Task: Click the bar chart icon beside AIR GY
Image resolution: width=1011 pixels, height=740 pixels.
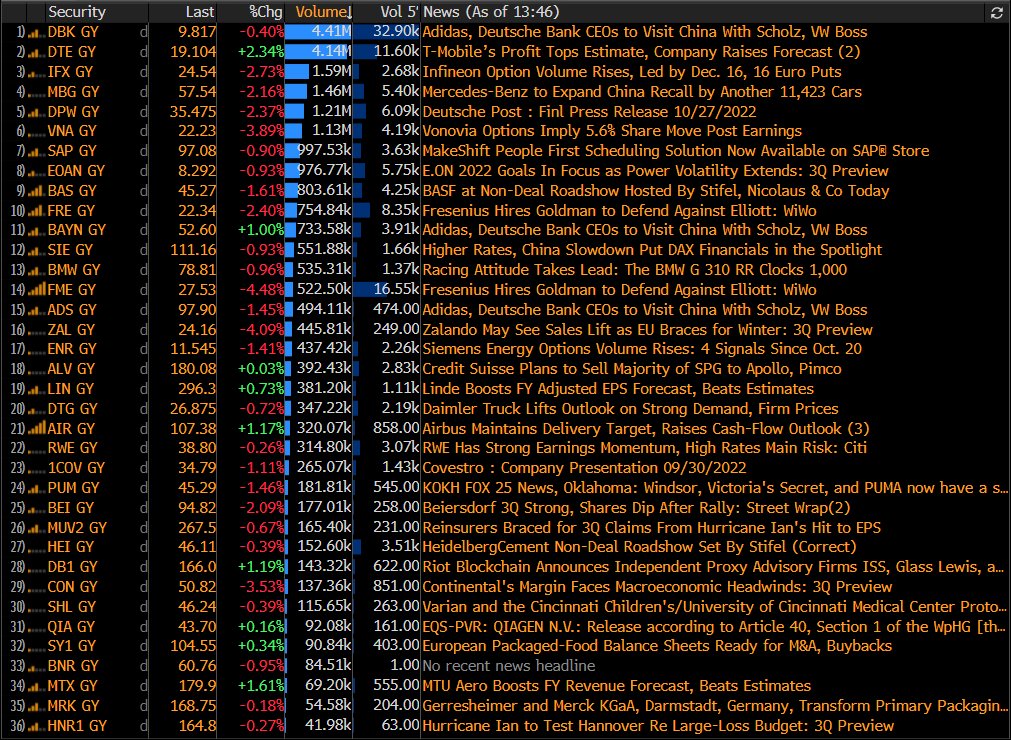Action: click(x=36, y=429)
